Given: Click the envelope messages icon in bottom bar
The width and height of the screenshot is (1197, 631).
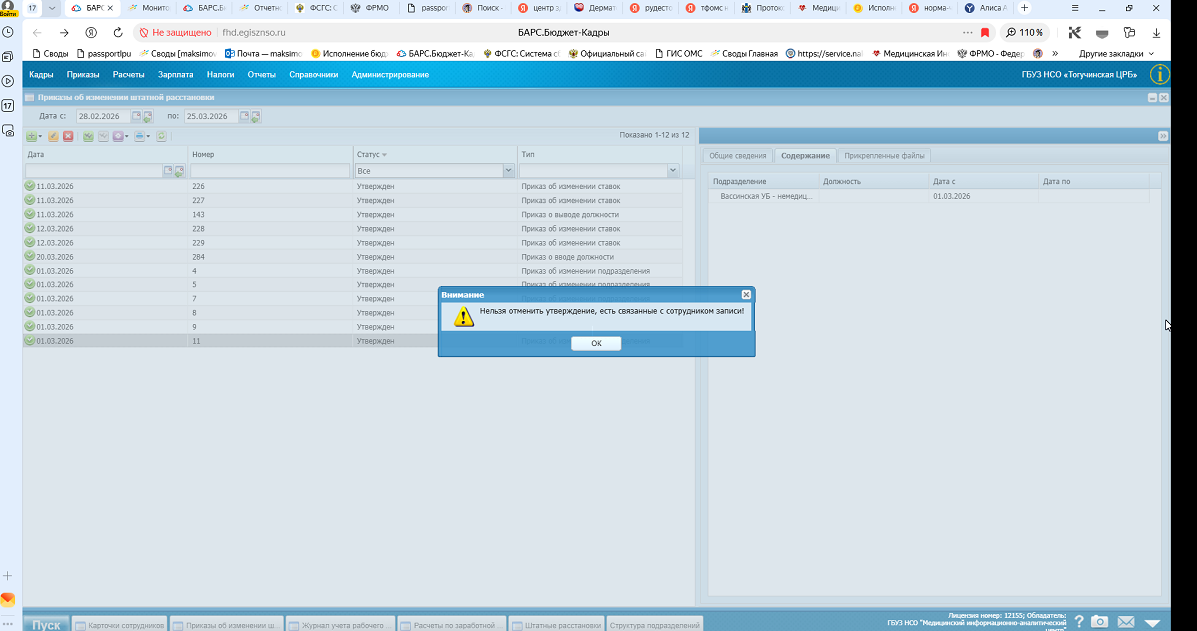Looking at the screenshot, I should 1126,622.
